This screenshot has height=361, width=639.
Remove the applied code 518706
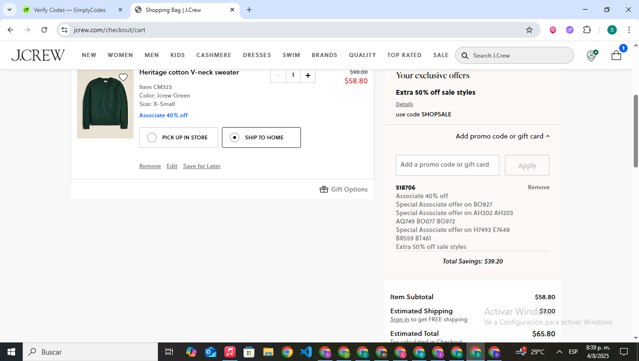click(x=538, y=187)
